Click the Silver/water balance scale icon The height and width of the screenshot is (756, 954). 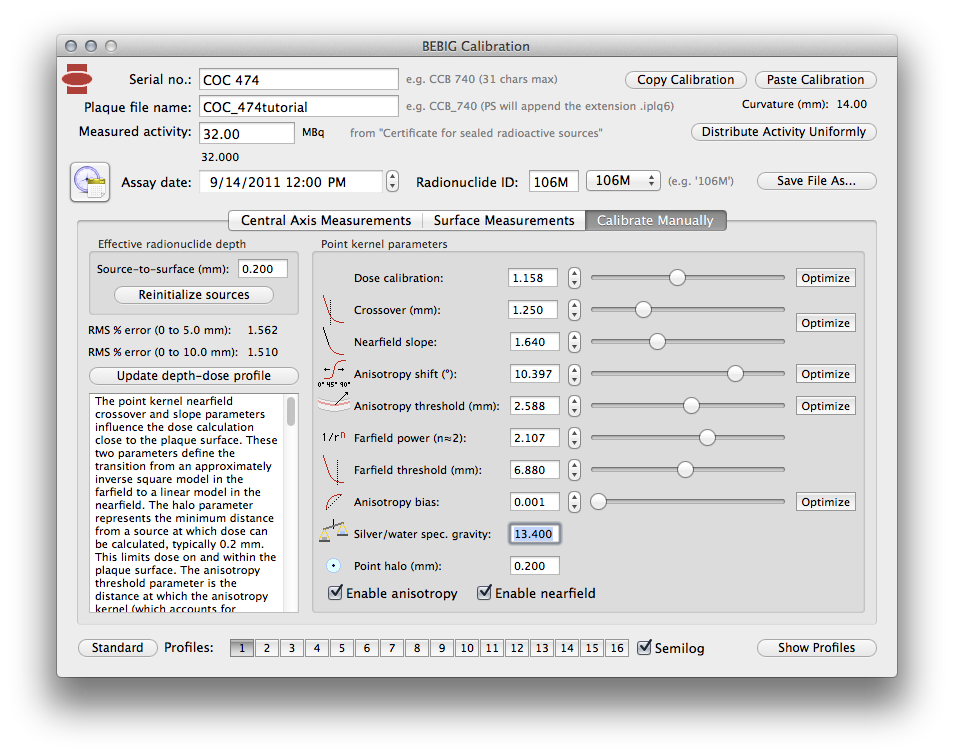(x=332, y=533)
